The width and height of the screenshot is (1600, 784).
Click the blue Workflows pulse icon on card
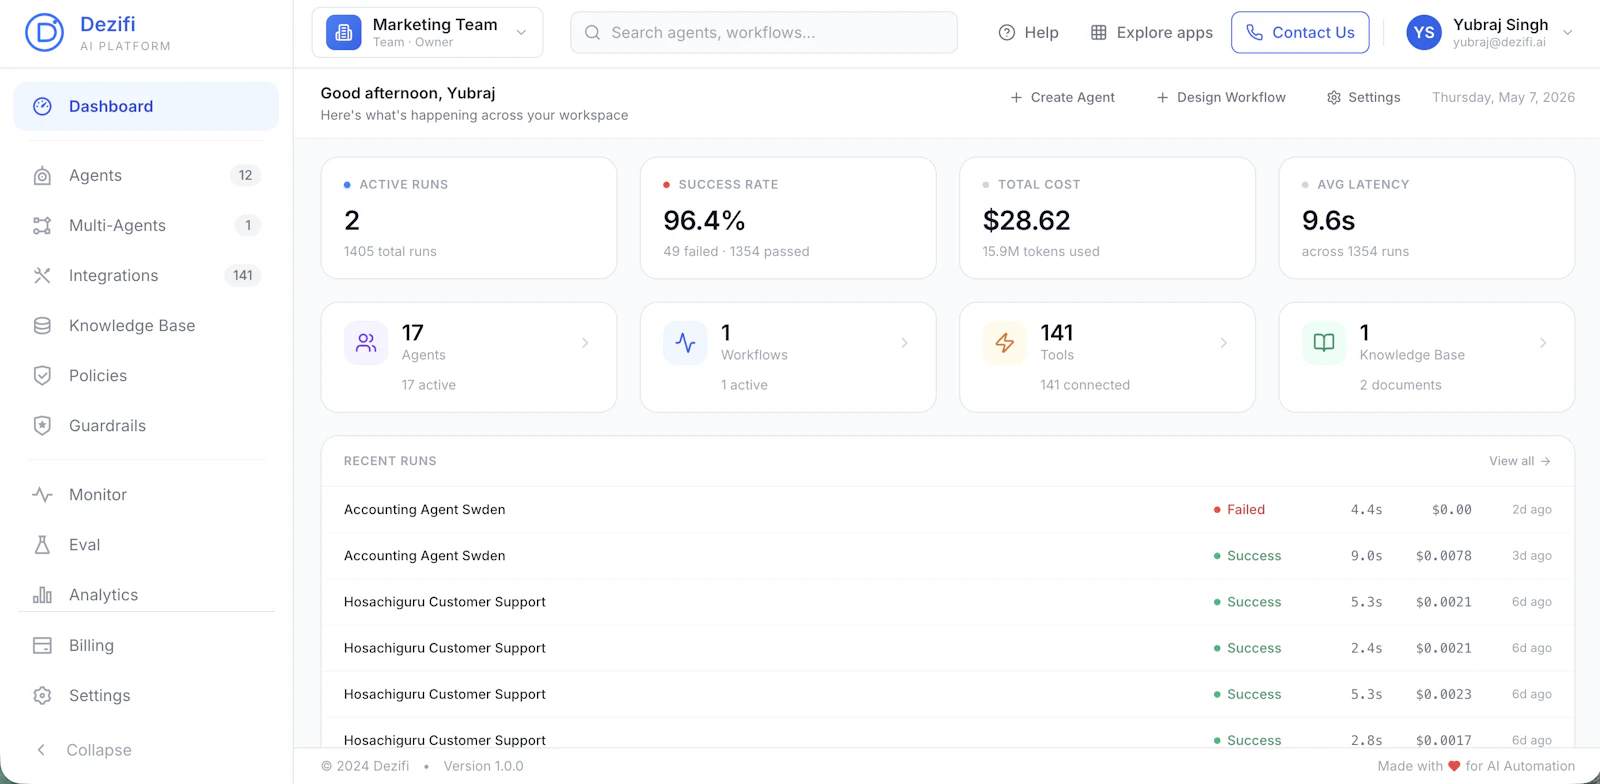point(685,343)
